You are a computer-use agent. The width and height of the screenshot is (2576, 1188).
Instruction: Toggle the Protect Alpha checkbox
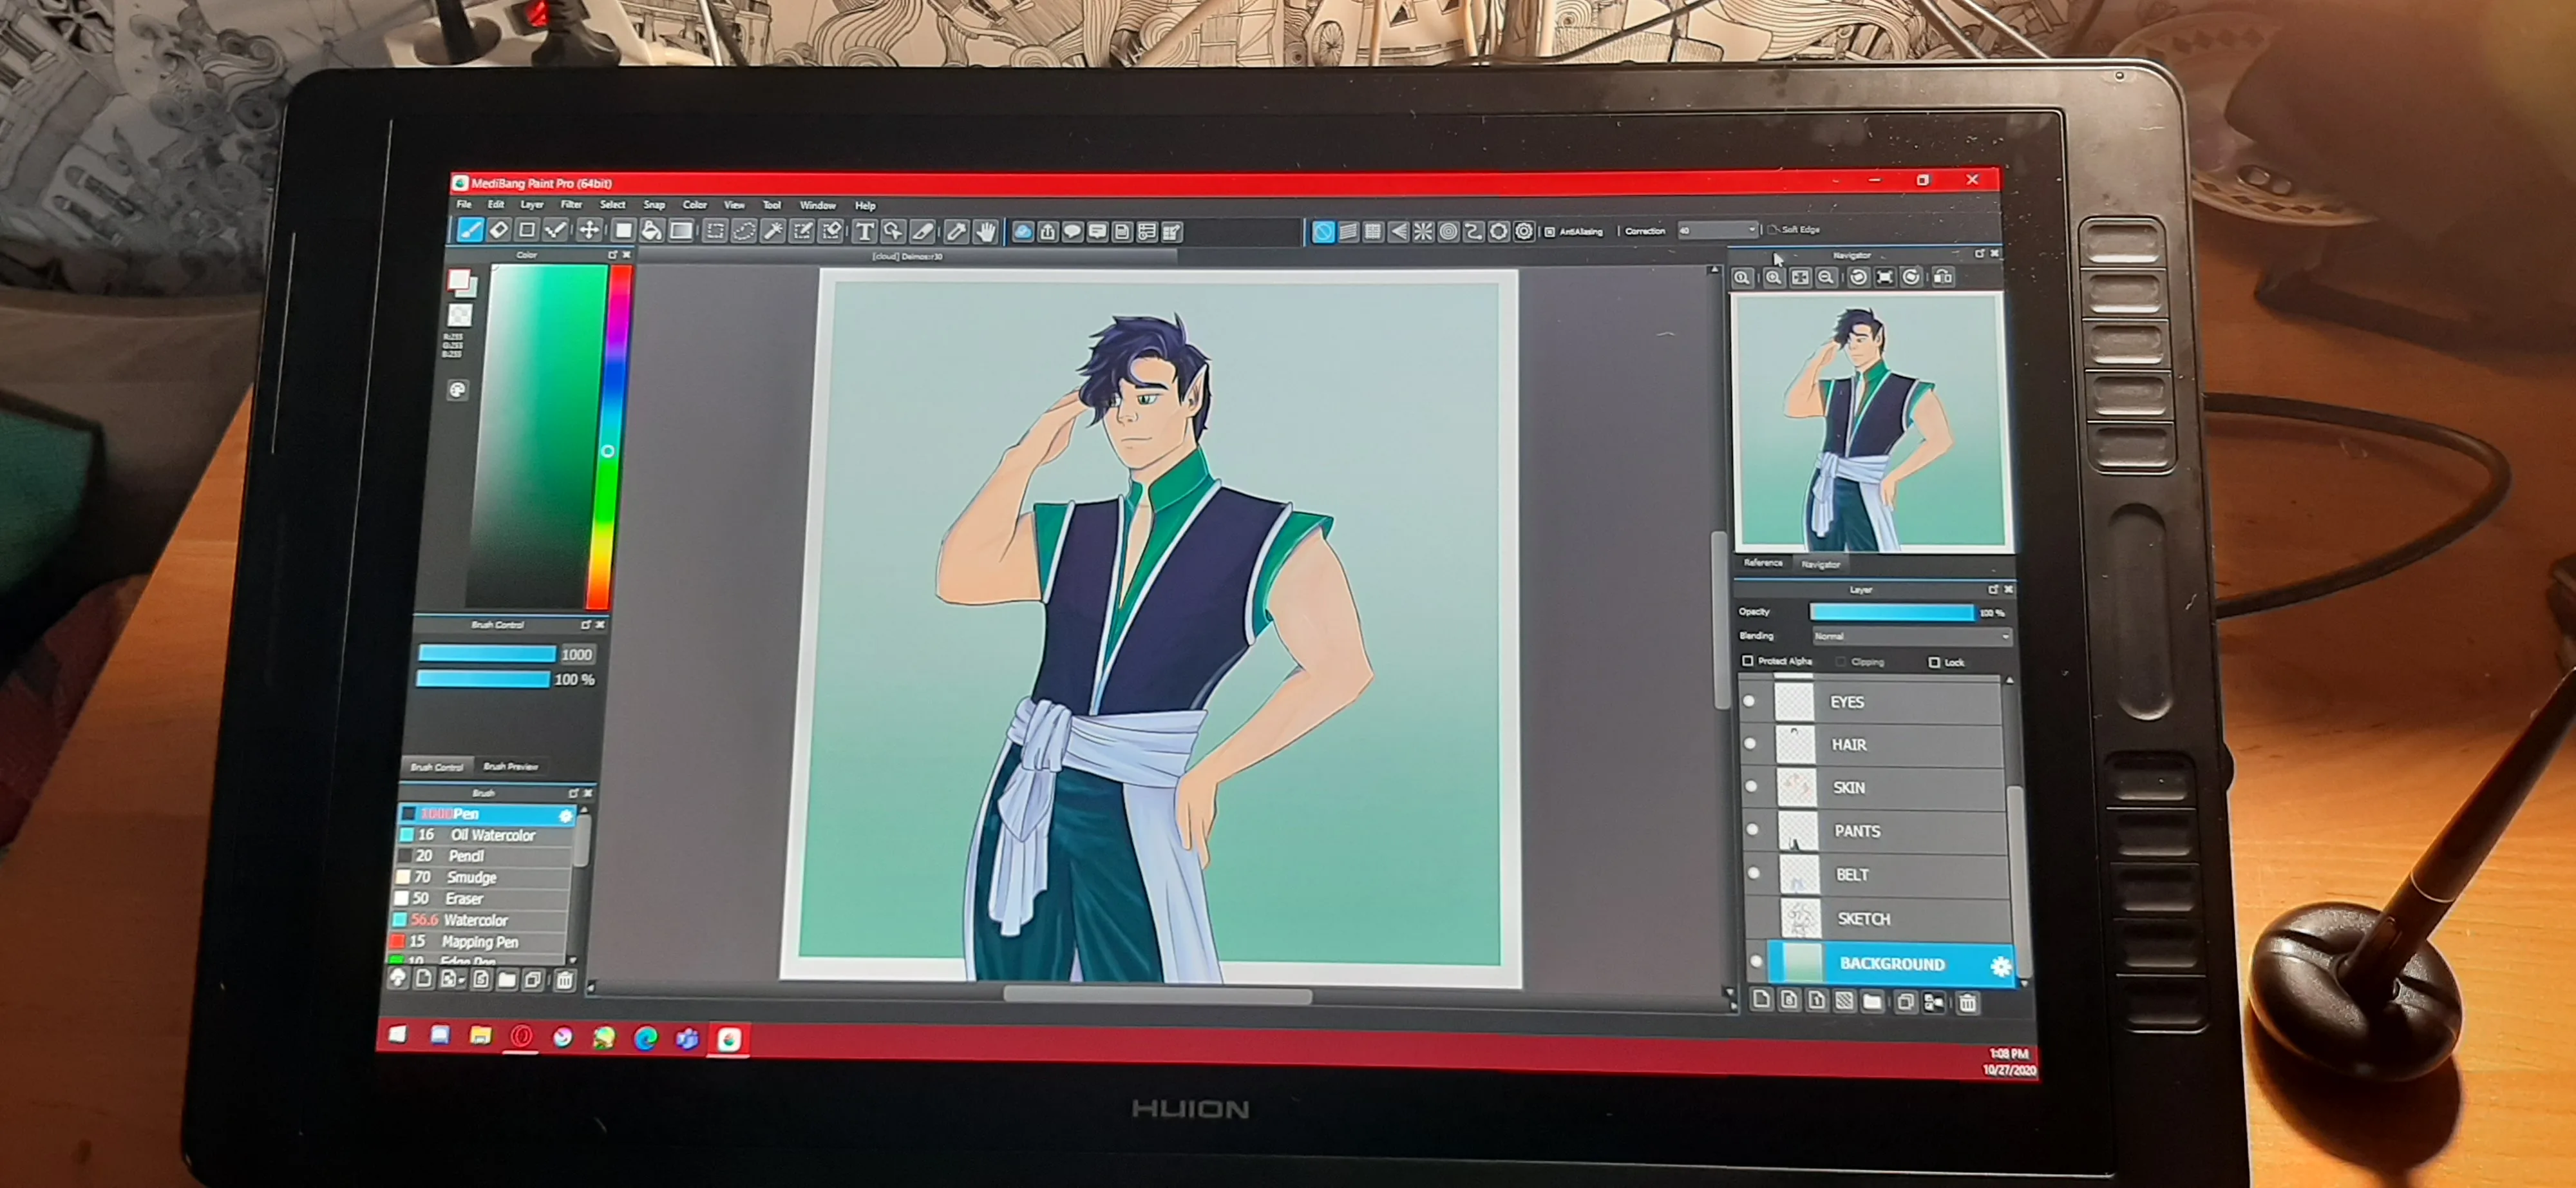pyautogui.click(x=1748, y=661)
